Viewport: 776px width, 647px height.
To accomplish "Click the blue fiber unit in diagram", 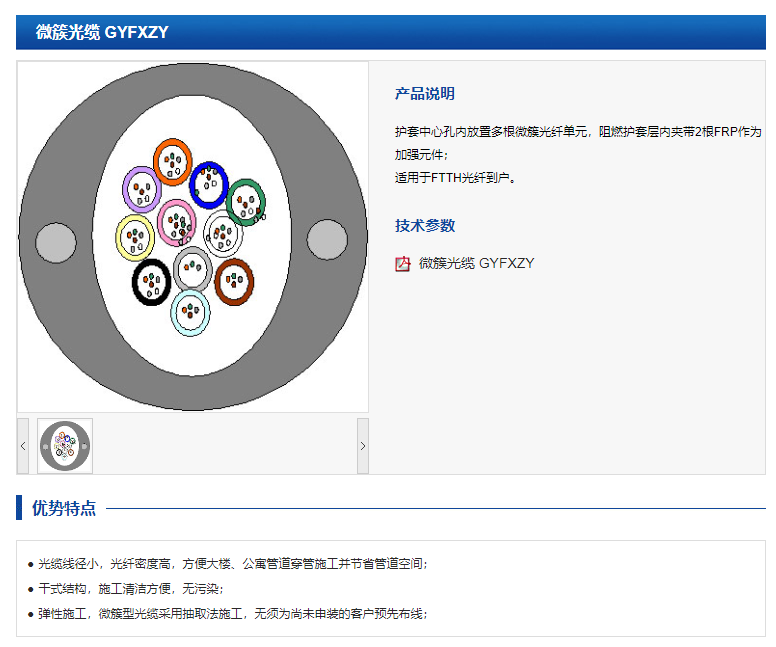I will (209, 181).
